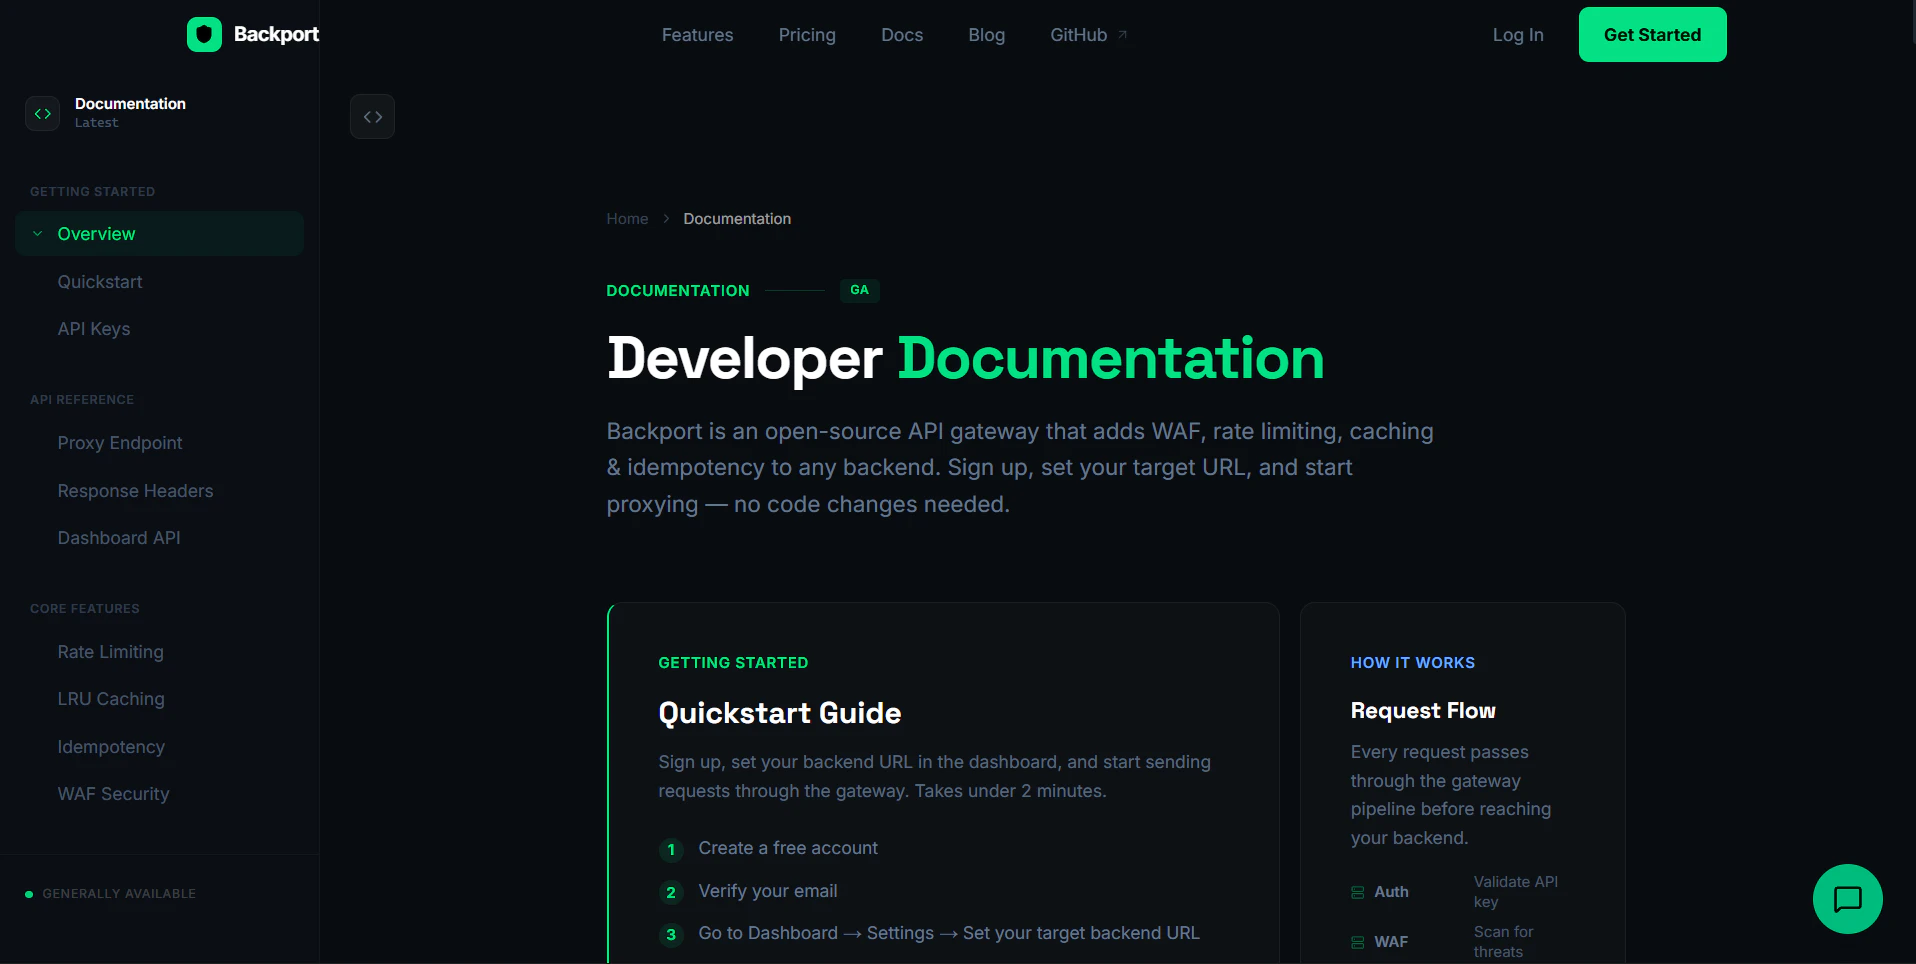Click the code-brackets icon beside Documentation heading

pos(42,113)
